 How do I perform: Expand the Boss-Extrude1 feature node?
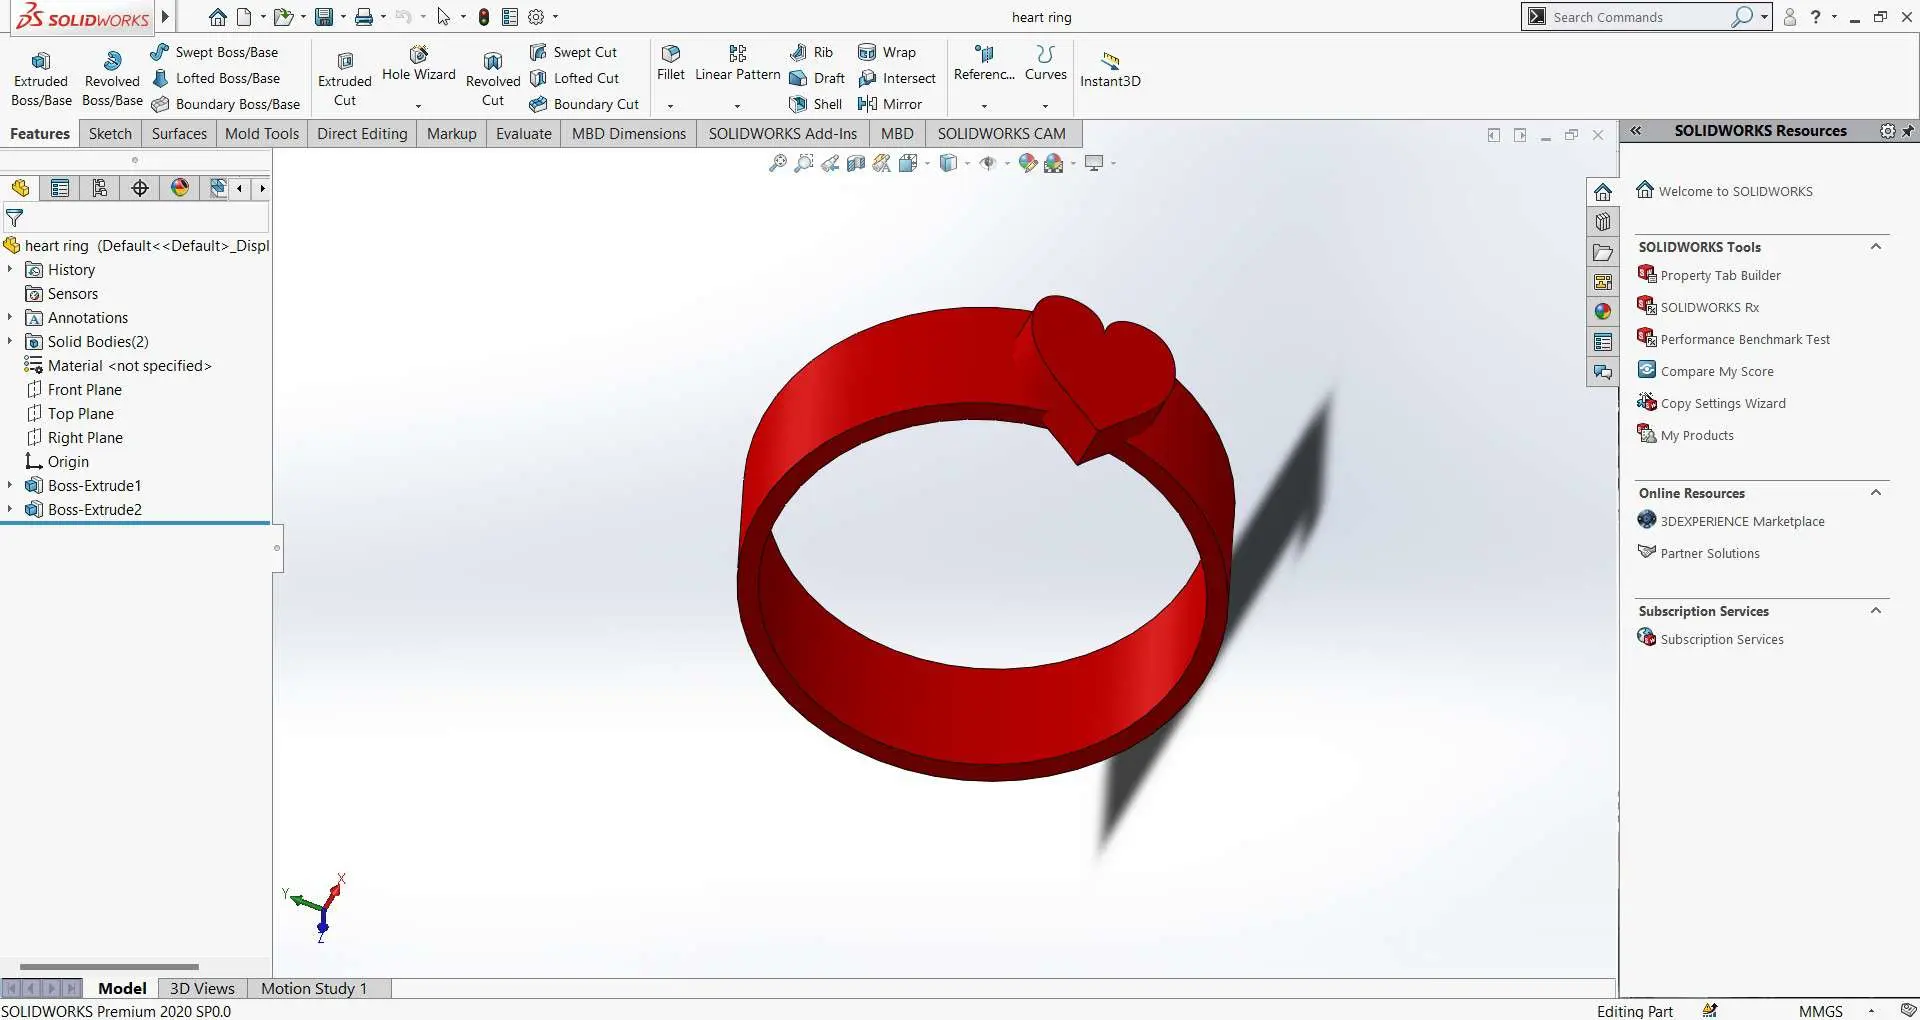[10, 485]
